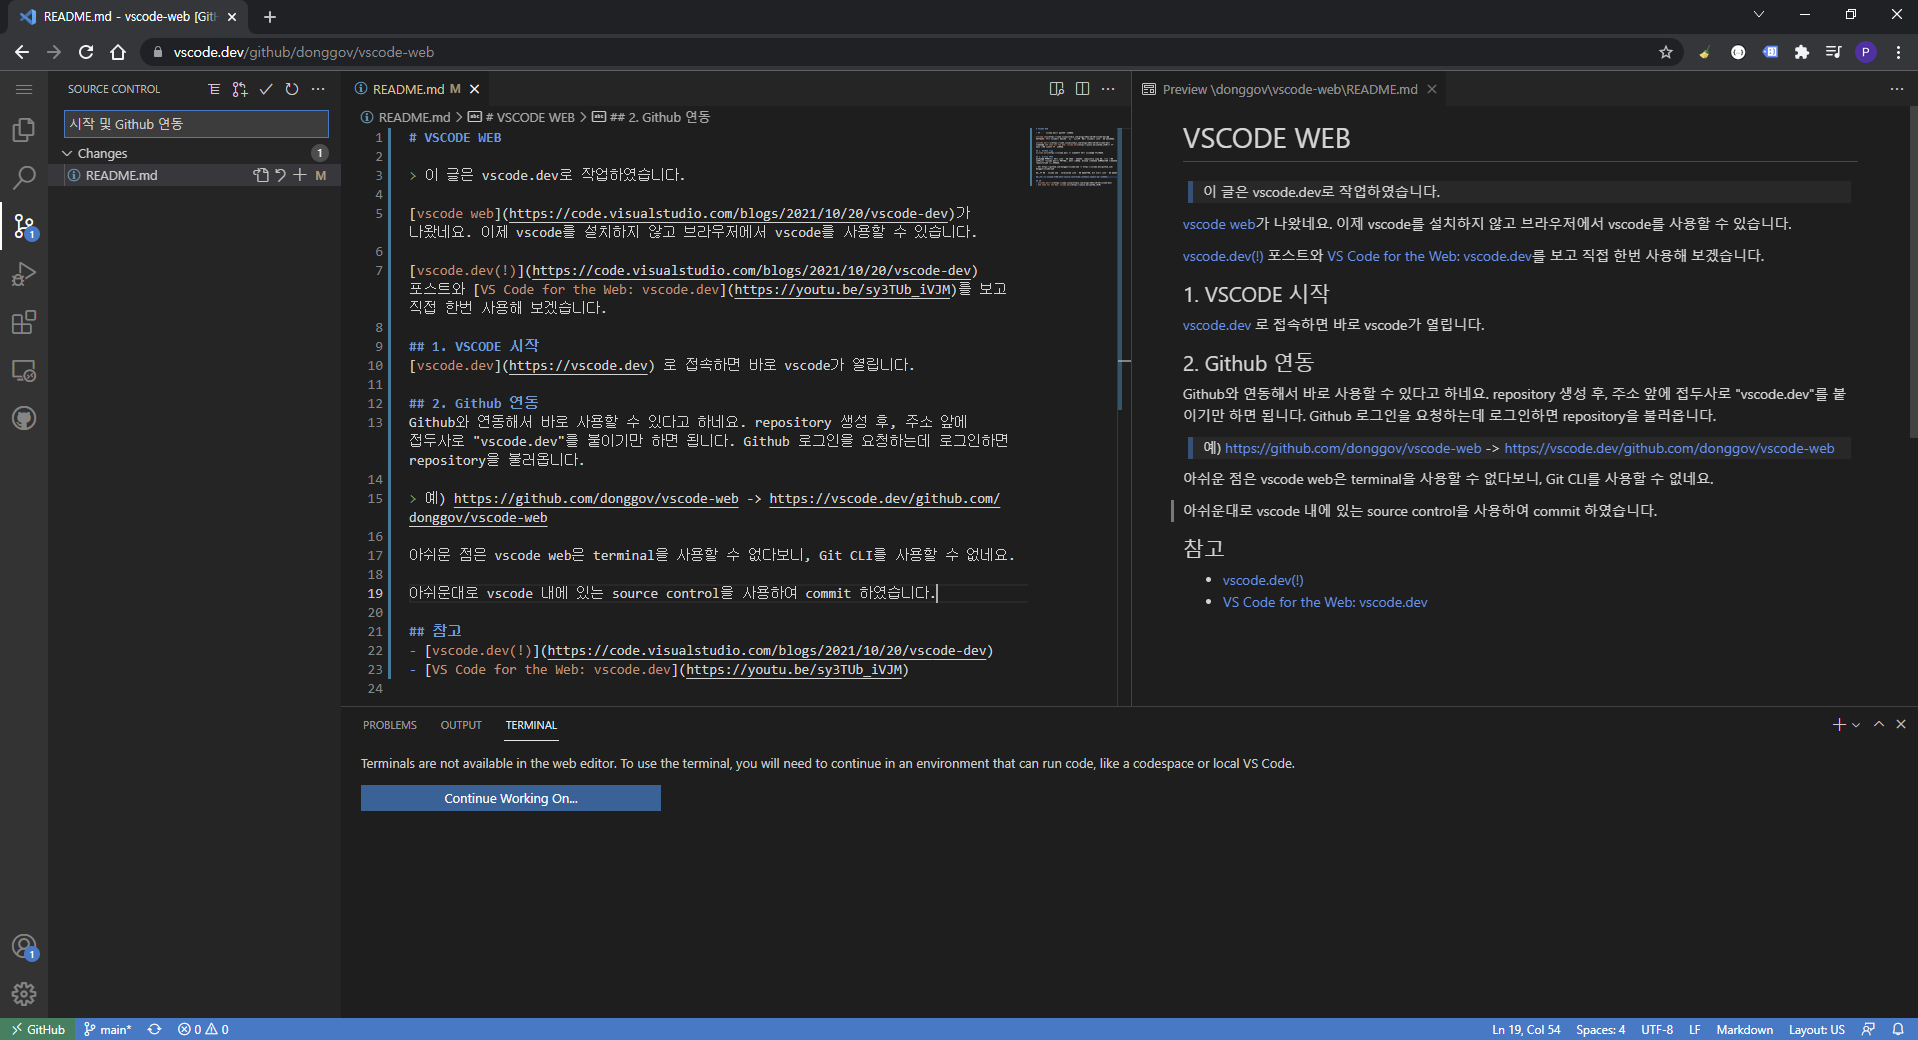This screenshot has width=1918, height=1040.
Task: Open Chrome three-dot menu
Action: 1898,52
